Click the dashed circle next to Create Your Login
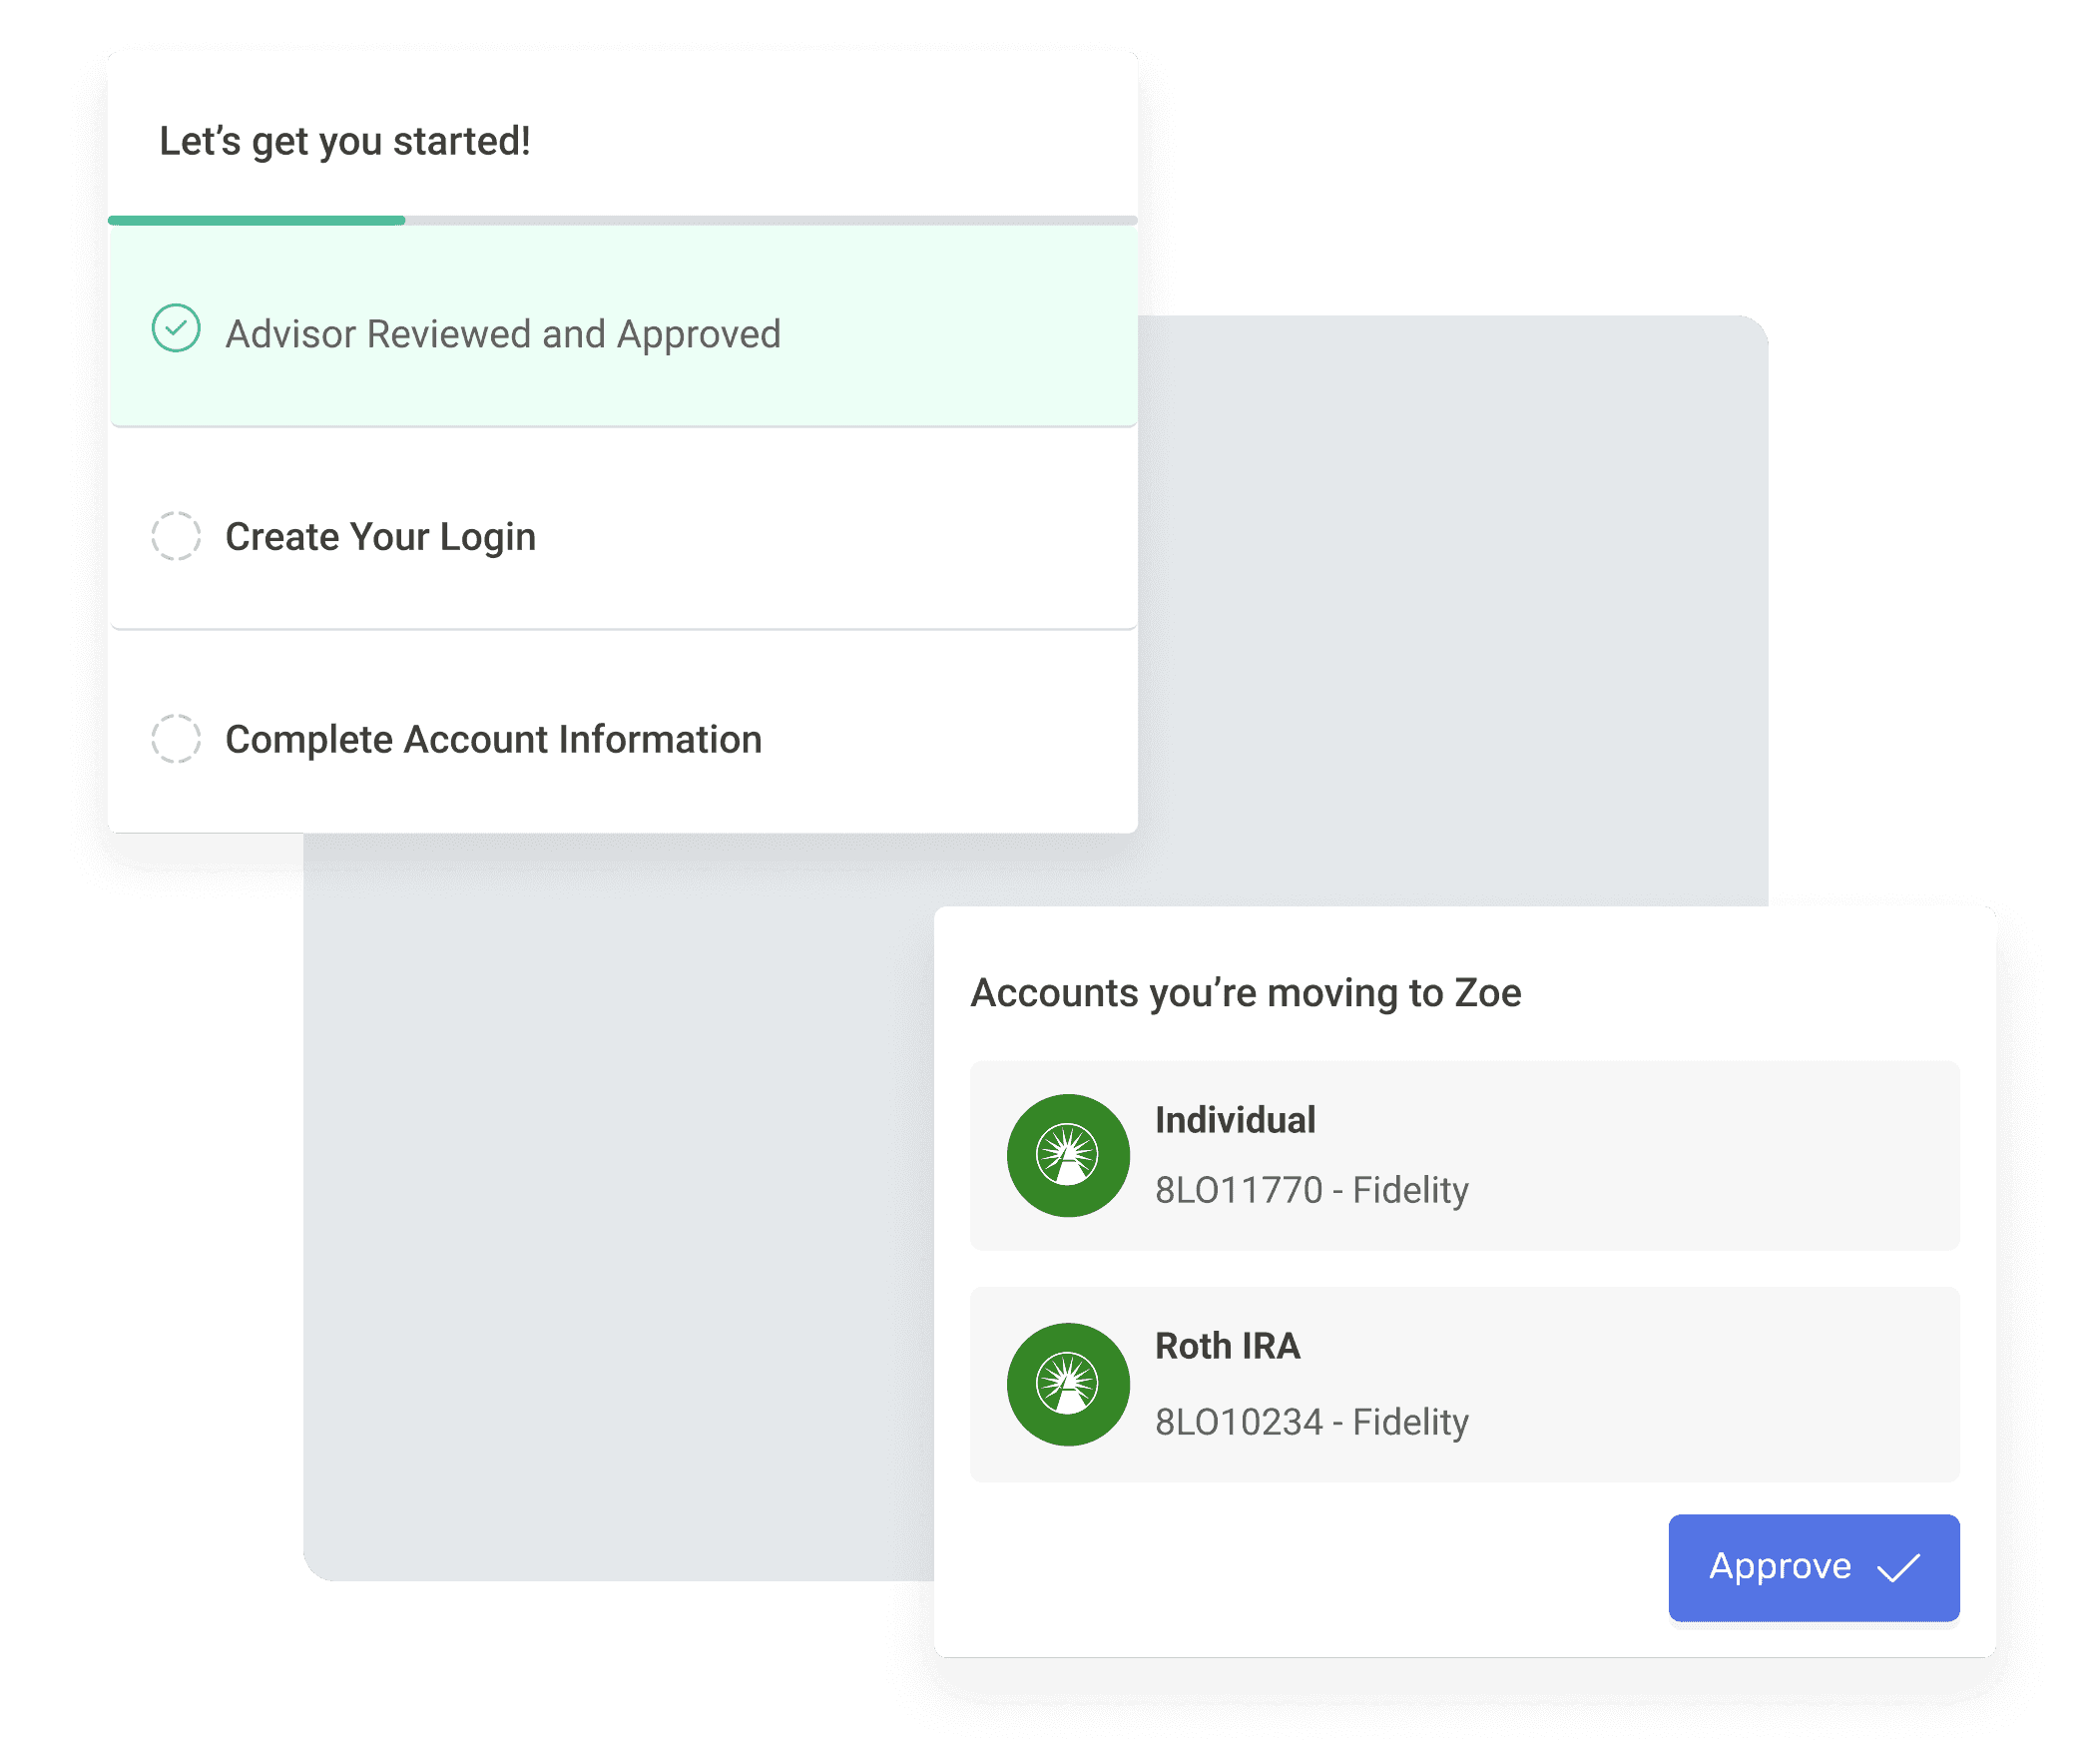The image size is (2100, 1754). [175, 536]
